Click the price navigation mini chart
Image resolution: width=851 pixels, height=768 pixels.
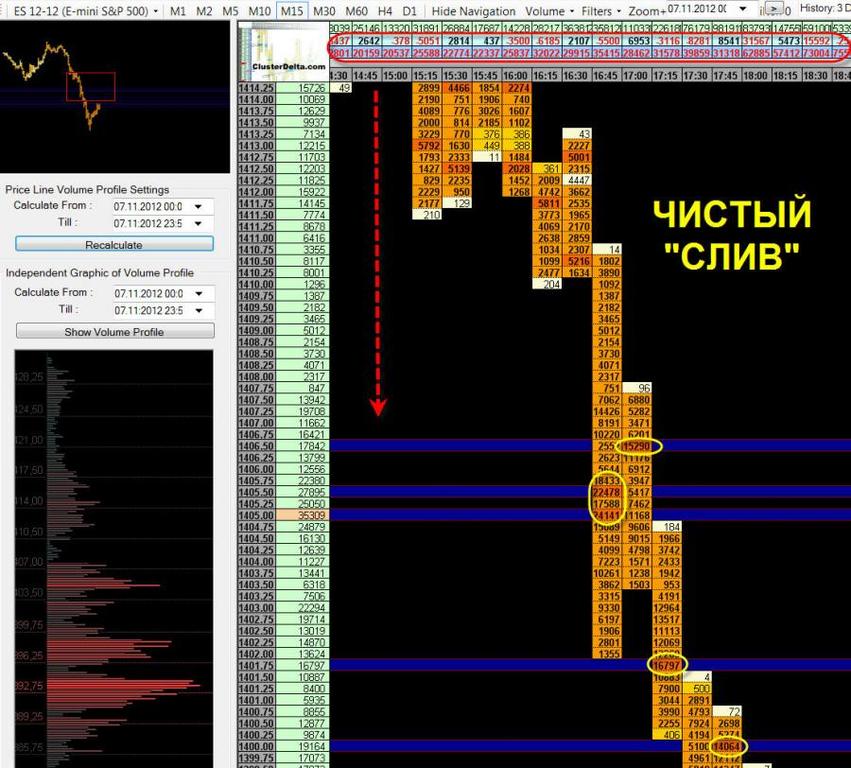[x=115, y=97]
